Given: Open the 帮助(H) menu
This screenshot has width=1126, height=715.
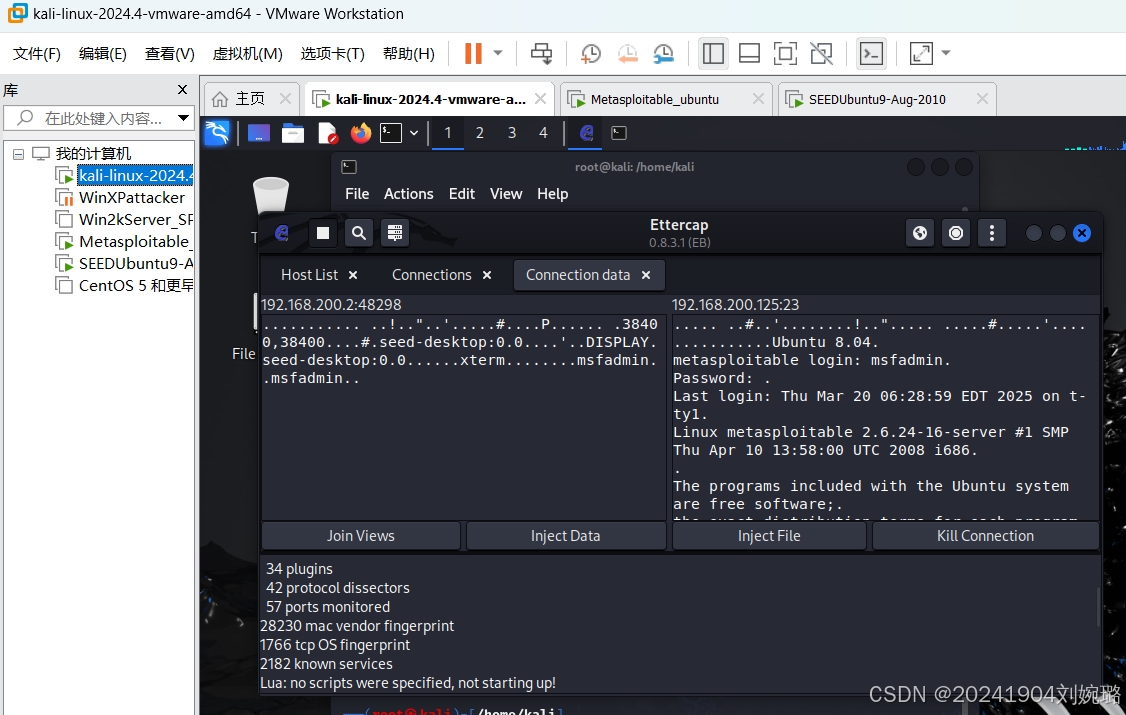Looking at the screenshot, I should [409, 54].
